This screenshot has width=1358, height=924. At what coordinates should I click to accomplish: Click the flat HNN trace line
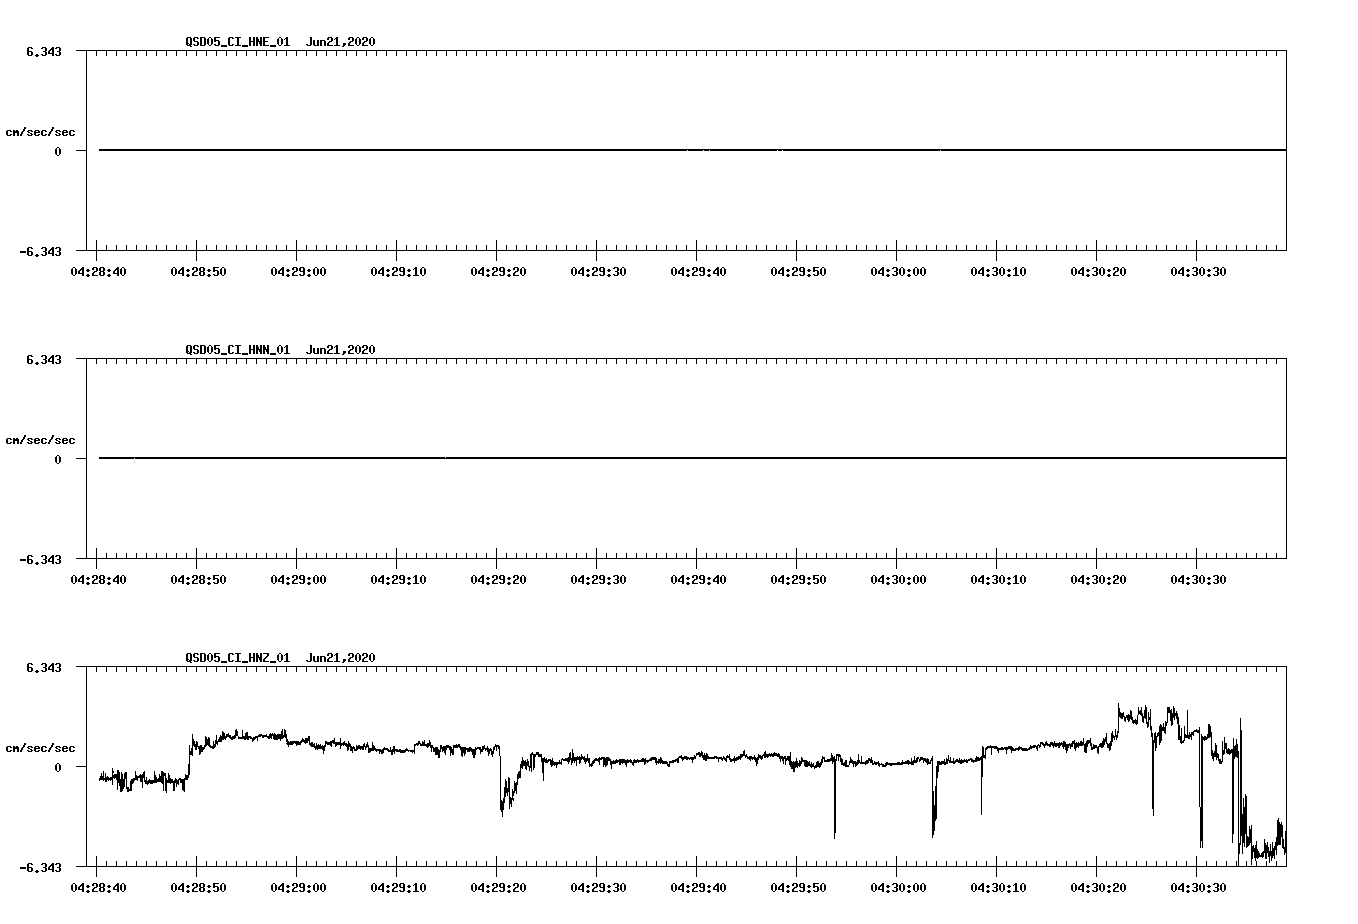pyautogui.click(x=692, y=458)
